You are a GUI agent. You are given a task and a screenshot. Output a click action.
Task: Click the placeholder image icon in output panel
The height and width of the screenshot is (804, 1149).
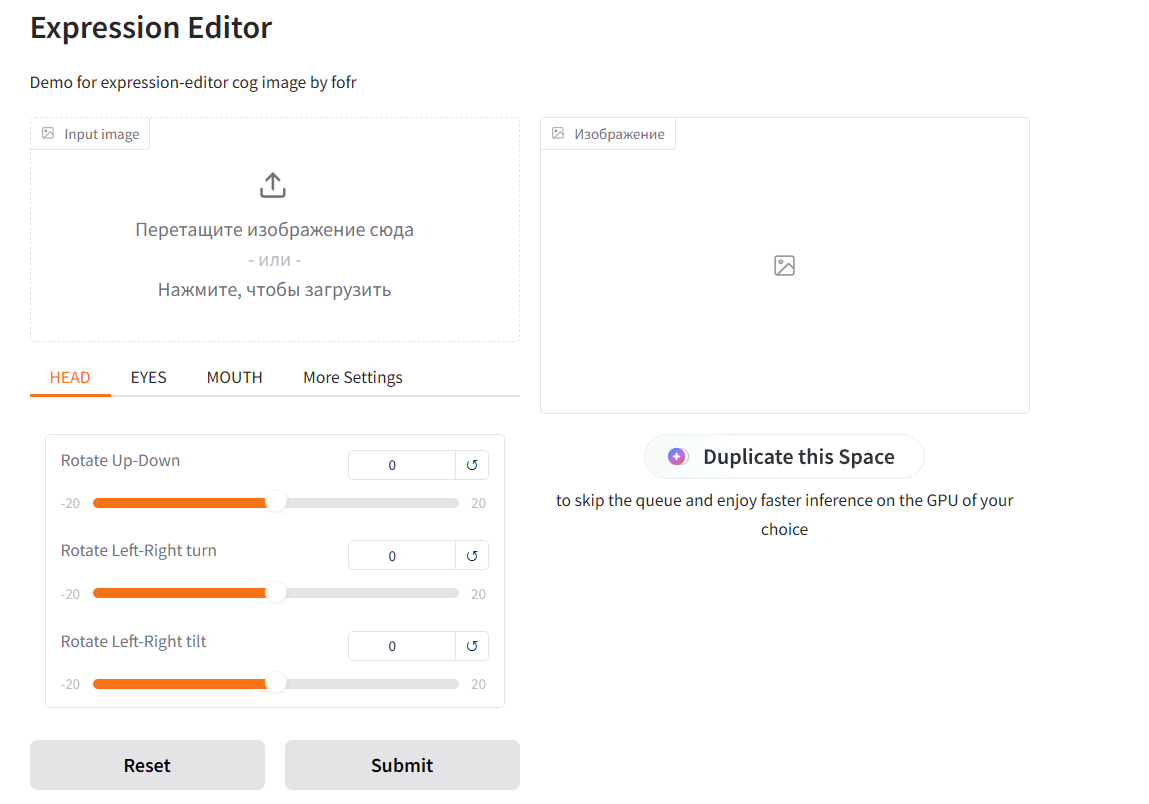pyautogui.click(x=784, y=265)
